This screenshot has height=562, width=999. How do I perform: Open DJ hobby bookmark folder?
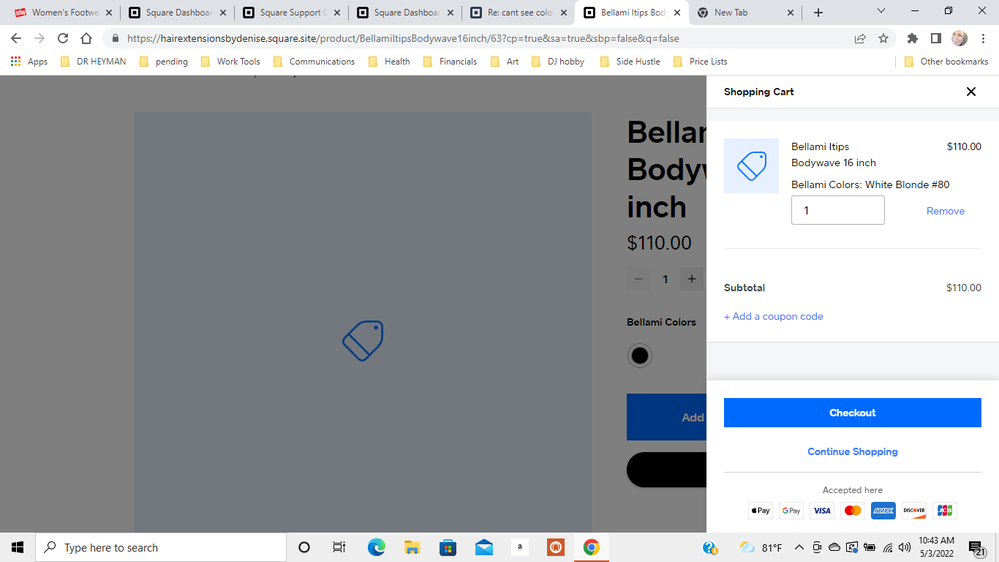(557, 62)
